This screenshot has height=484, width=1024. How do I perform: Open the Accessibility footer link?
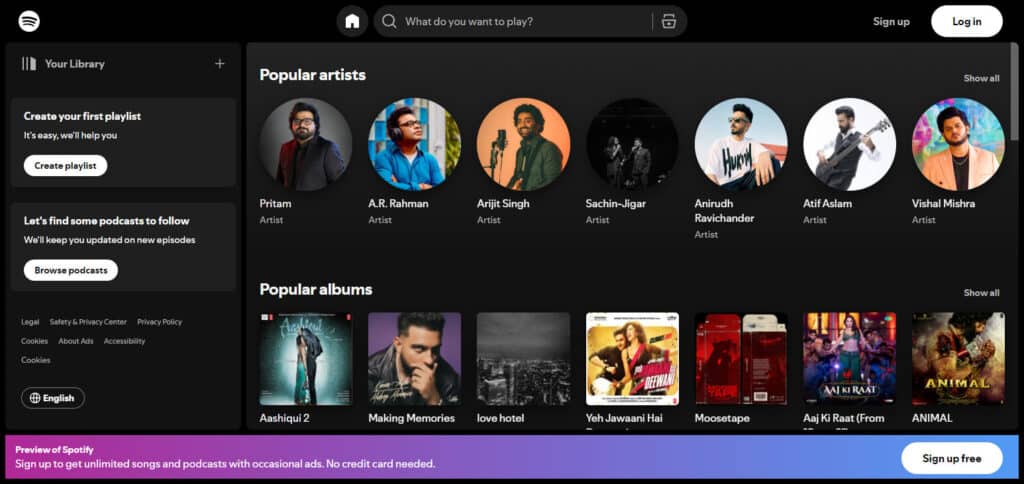pyautogui.click(x=124, y=341)
